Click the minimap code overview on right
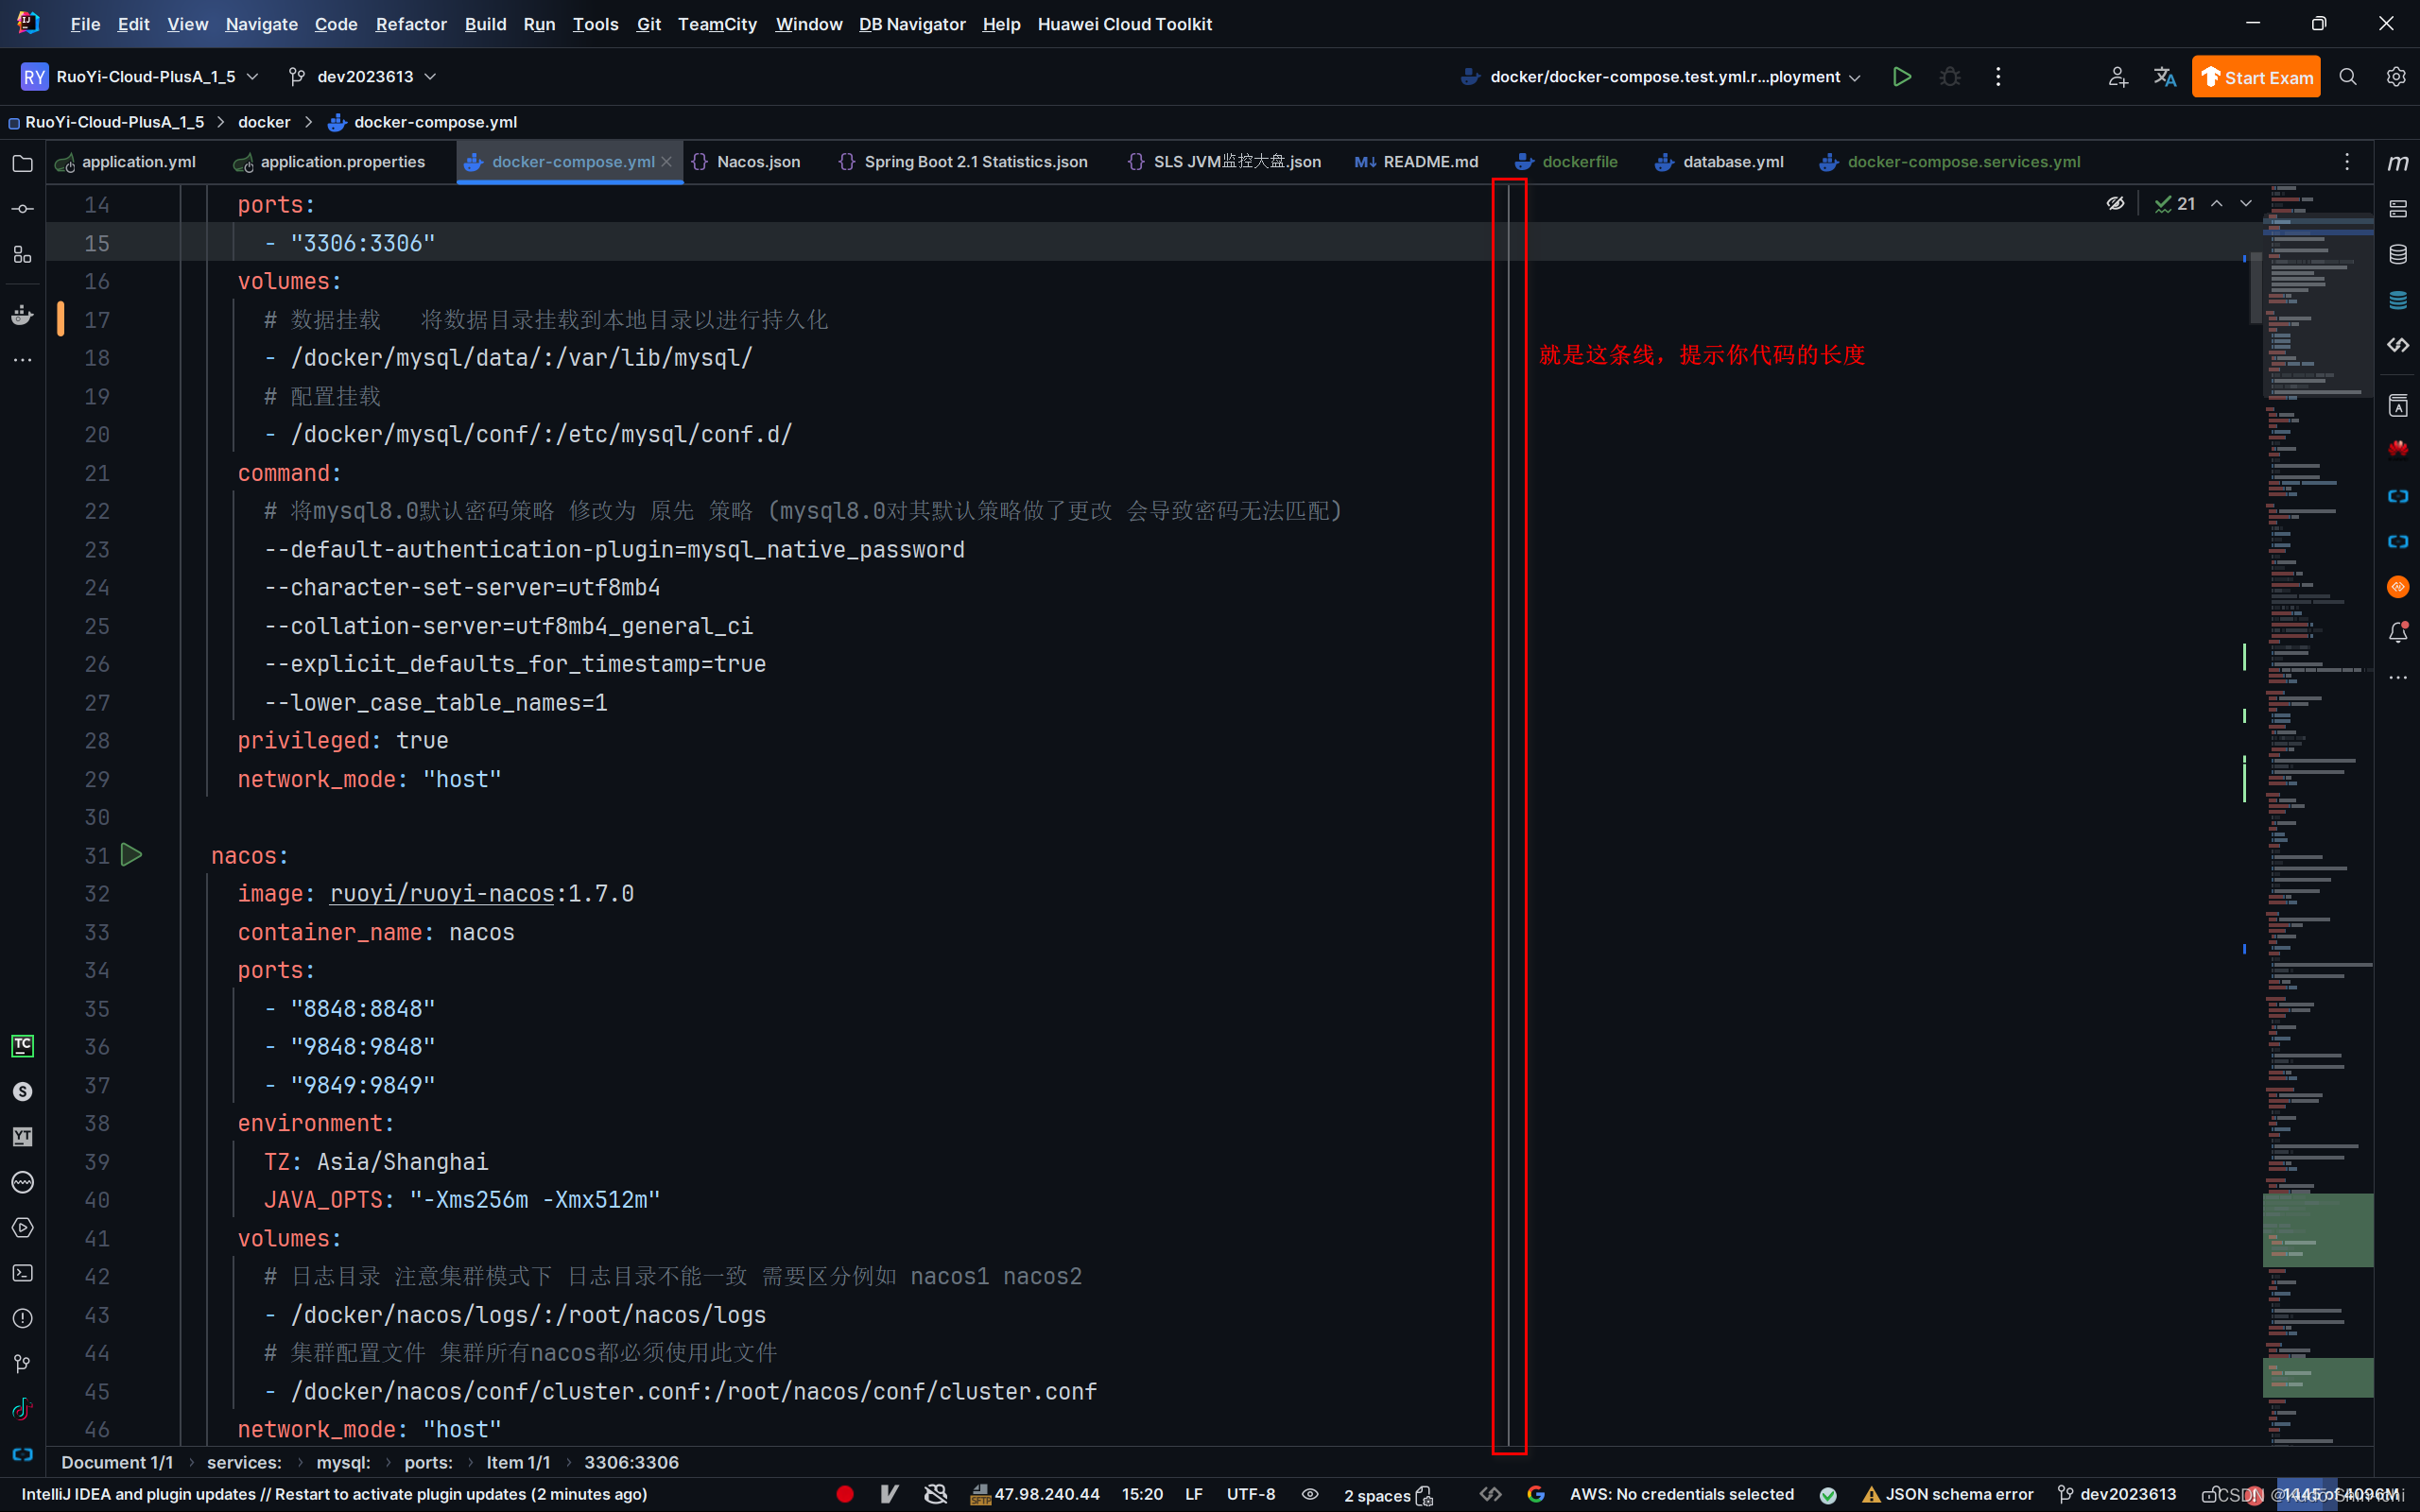Image resolution: width=2420 pixels, height=1512 pixels. (2317, 814)
